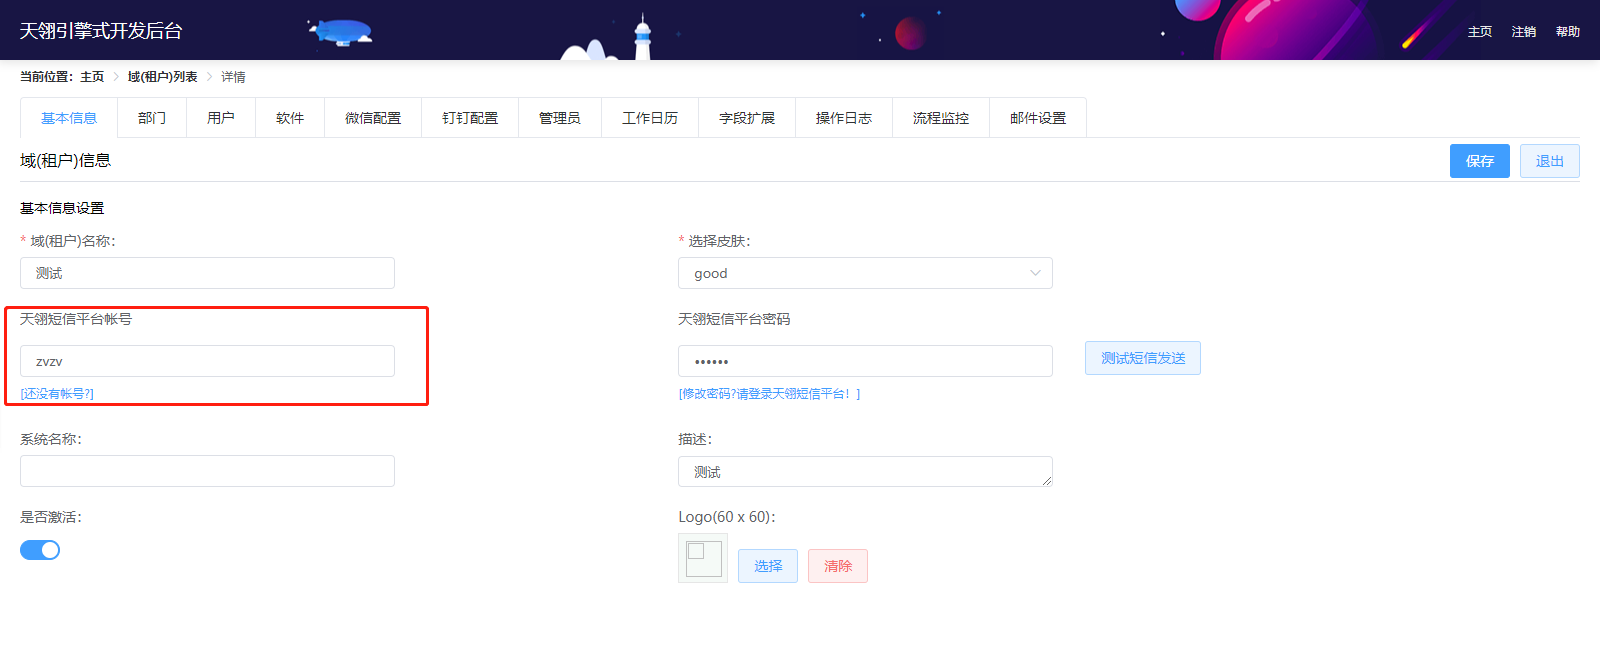Image resolution: width=1600 pixels, height=655 pixels.
Task: Open the 还没有帐号 link
Action: tap(57, 394)
